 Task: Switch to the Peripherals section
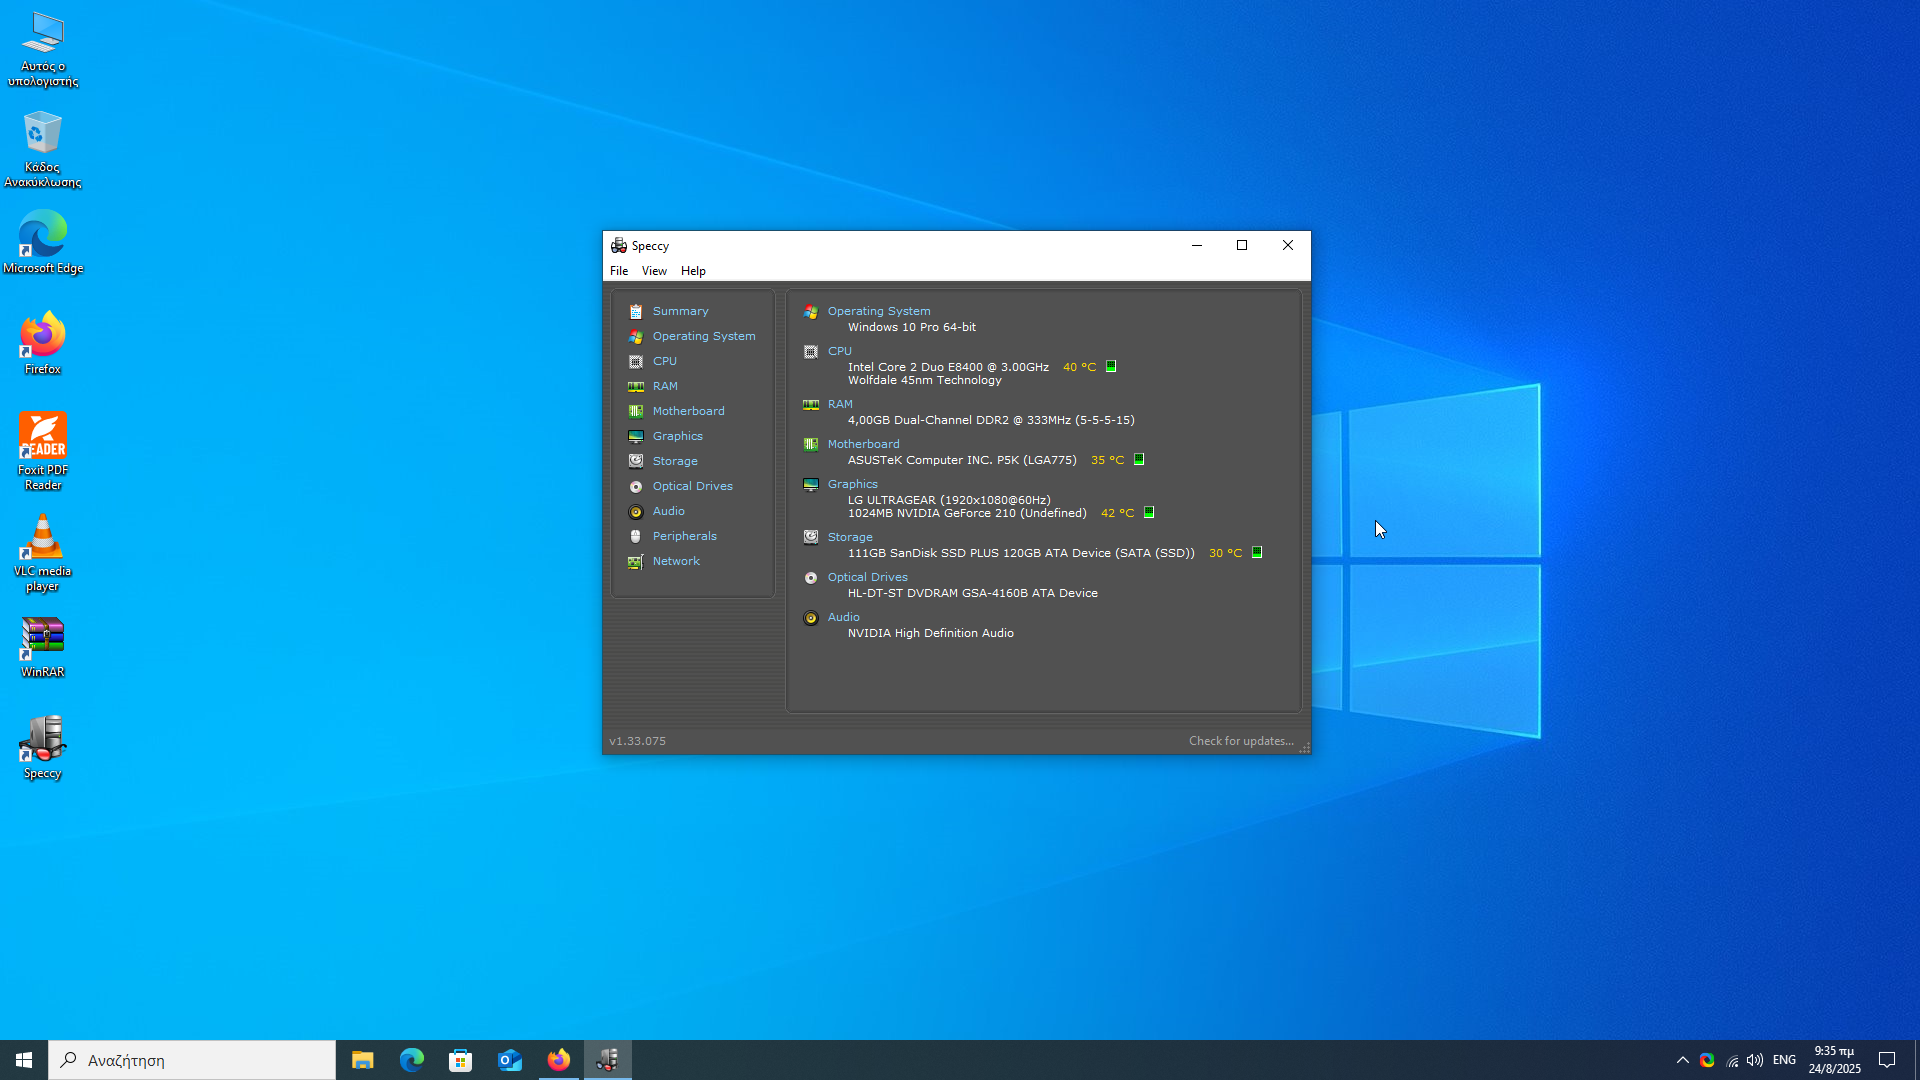click(684, 536)
